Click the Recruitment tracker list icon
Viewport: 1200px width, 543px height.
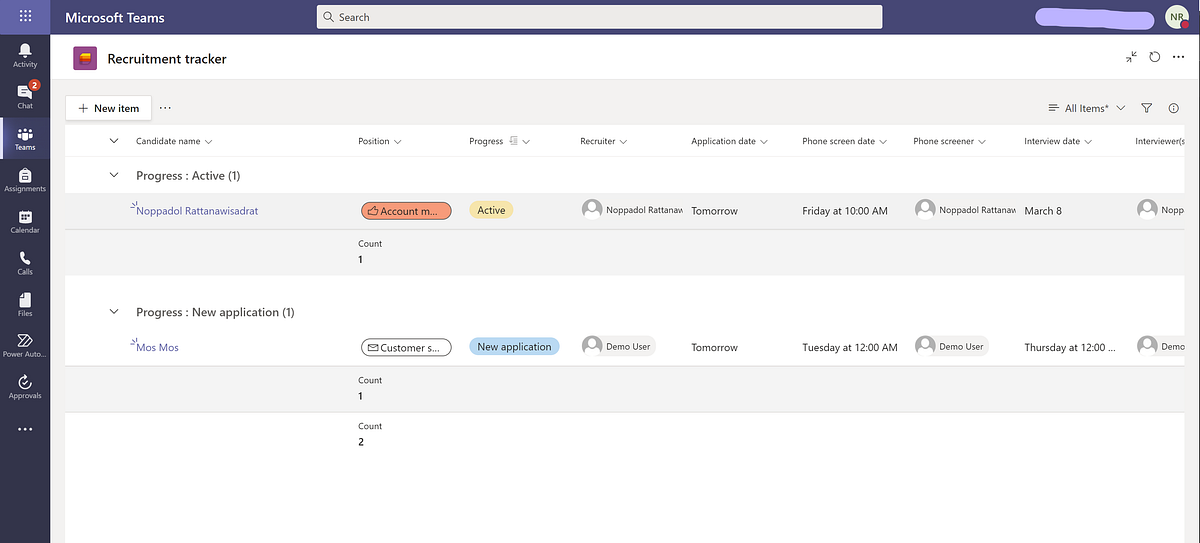click(85, 59)
